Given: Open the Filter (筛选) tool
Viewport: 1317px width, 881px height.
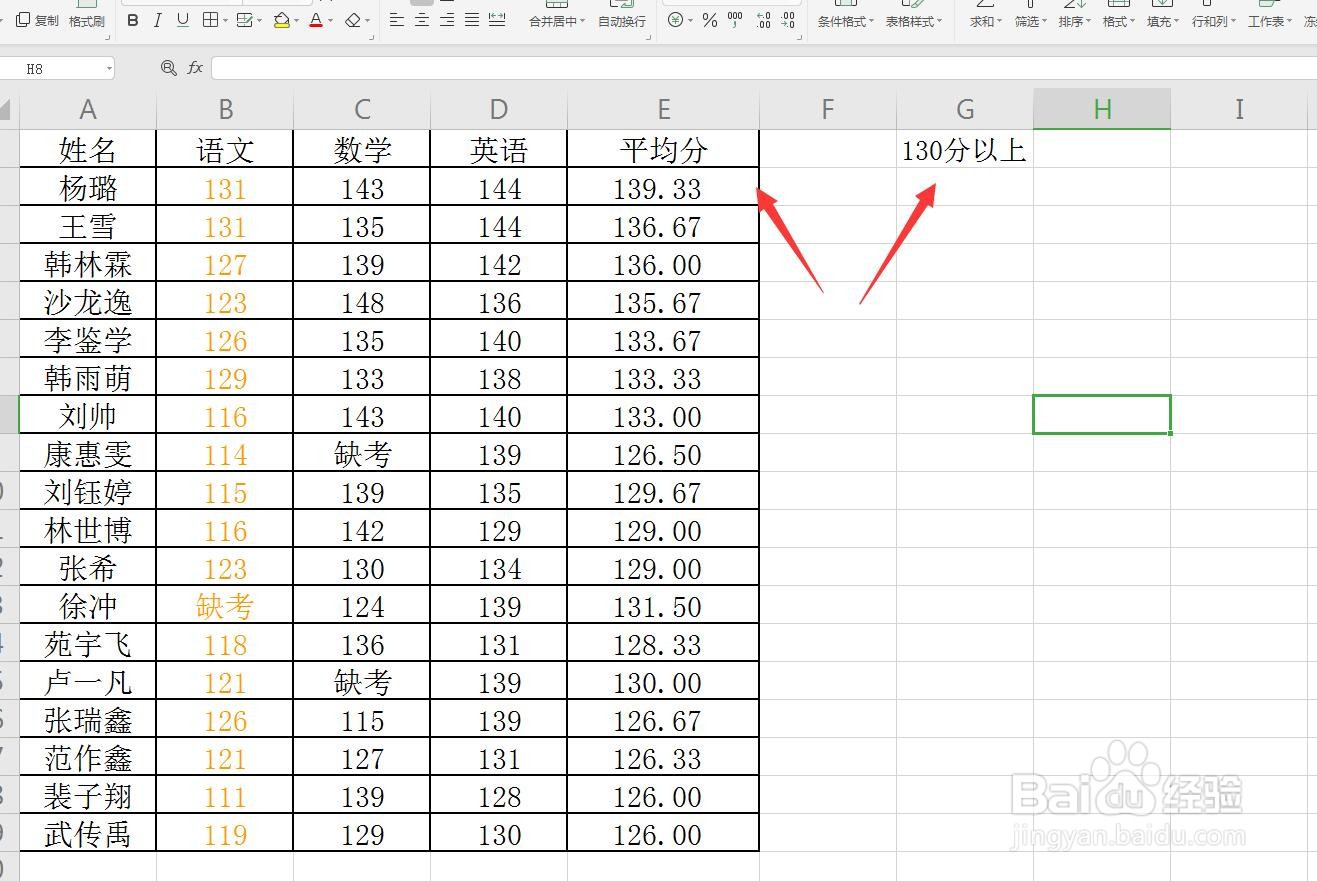Looking at the screenshot, I should (x=1026, y=20).
